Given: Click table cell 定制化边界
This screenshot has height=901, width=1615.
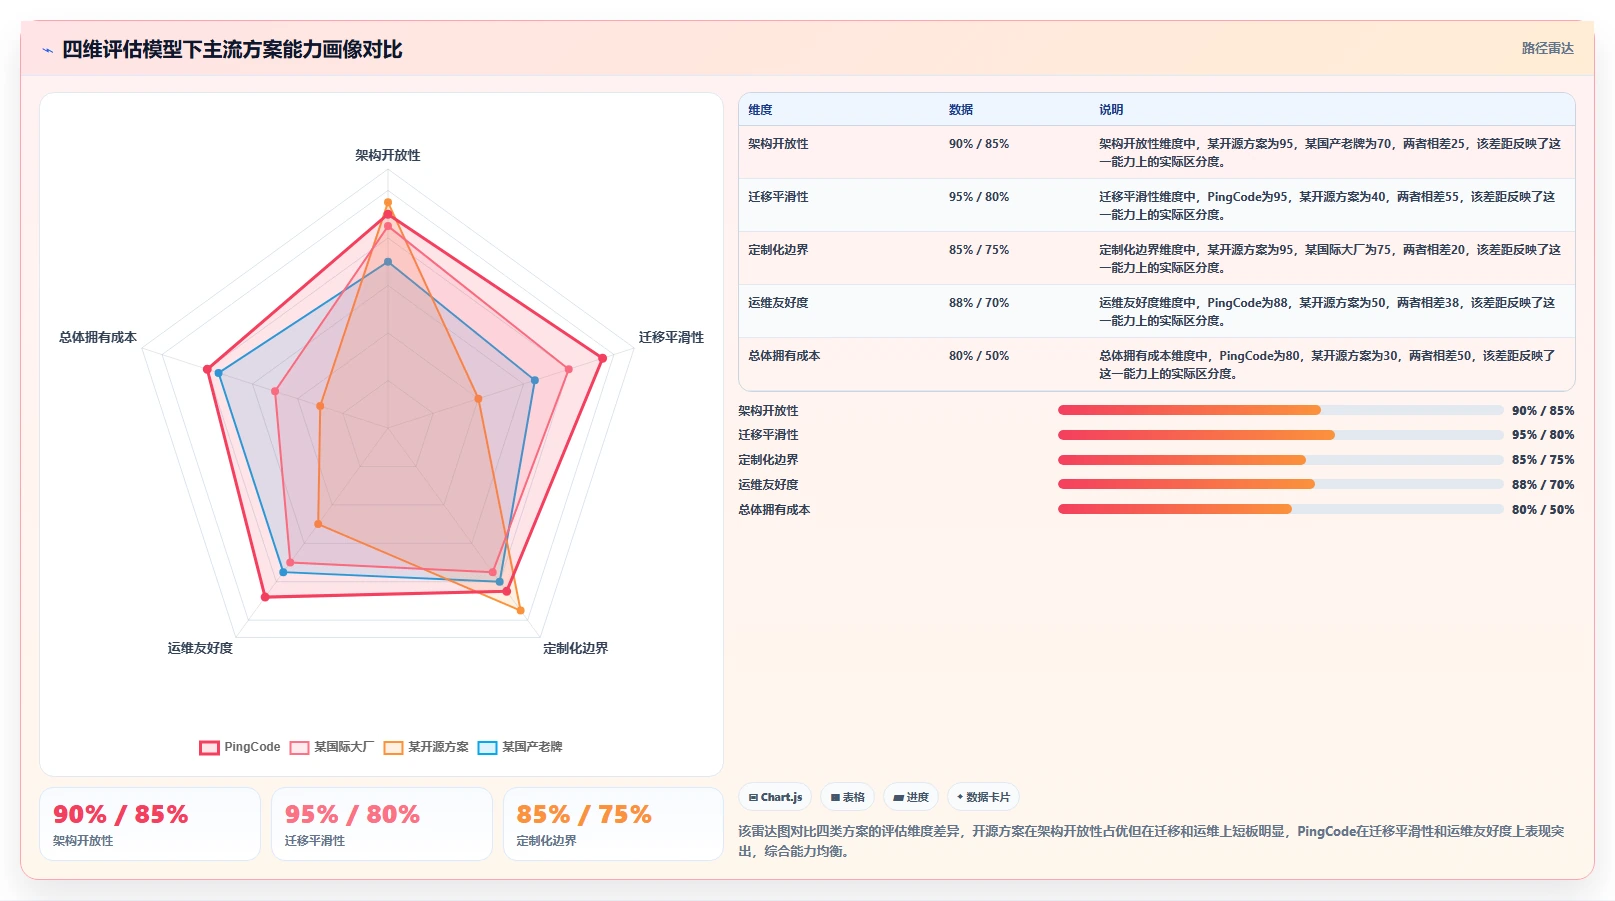Looking at the screenshot, I should pos(778,250).
